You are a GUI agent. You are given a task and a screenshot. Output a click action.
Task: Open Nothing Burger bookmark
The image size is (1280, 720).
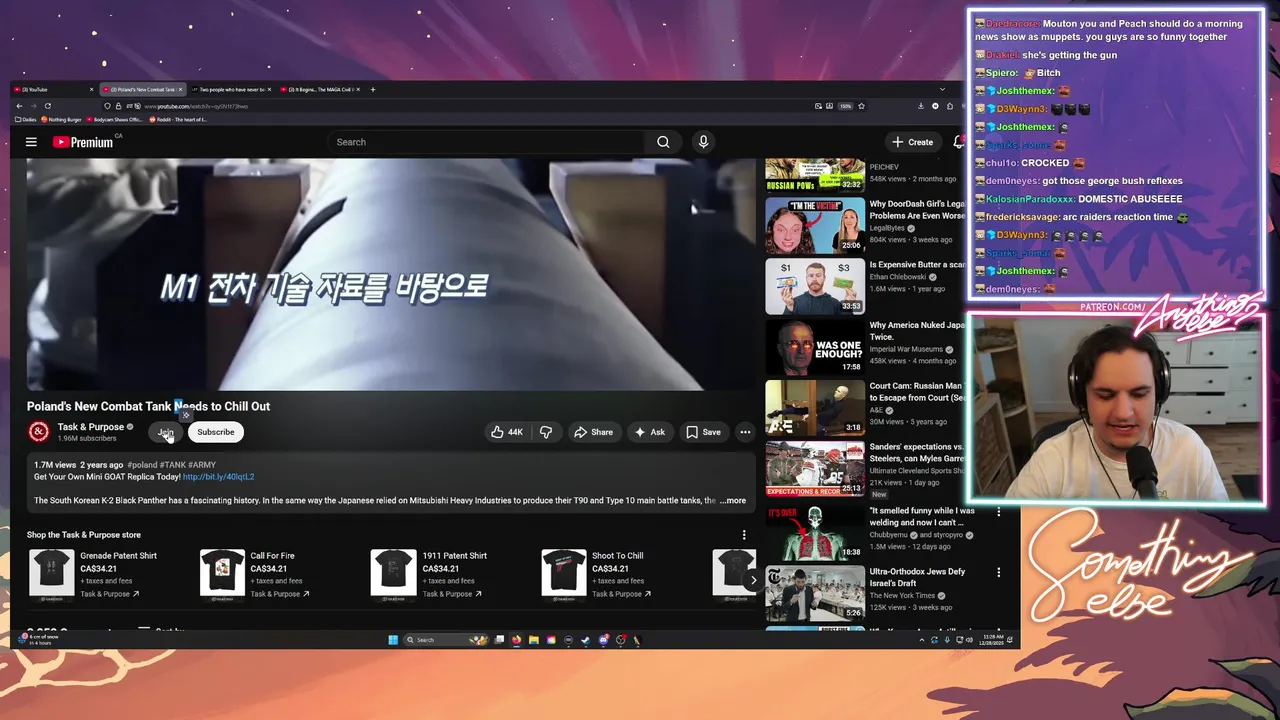point(61,120)
